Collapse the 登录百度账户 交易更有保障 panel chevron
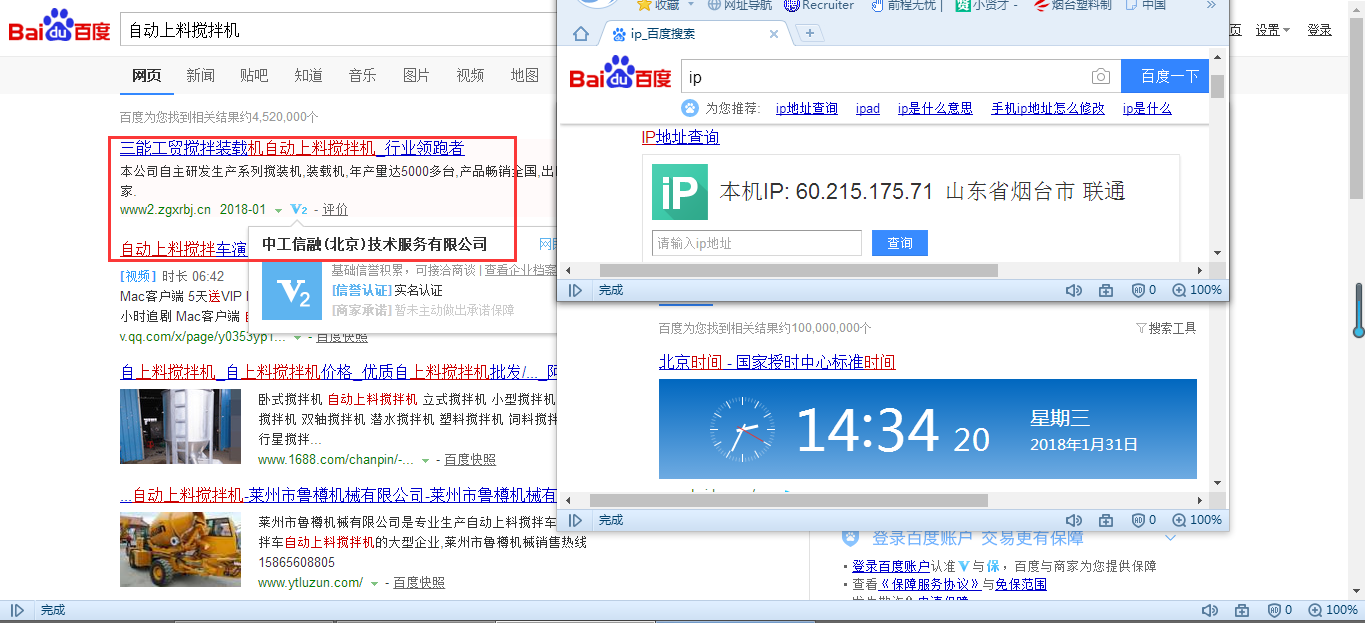This screenshot has height=623, width=1365. coord(1172,538)
